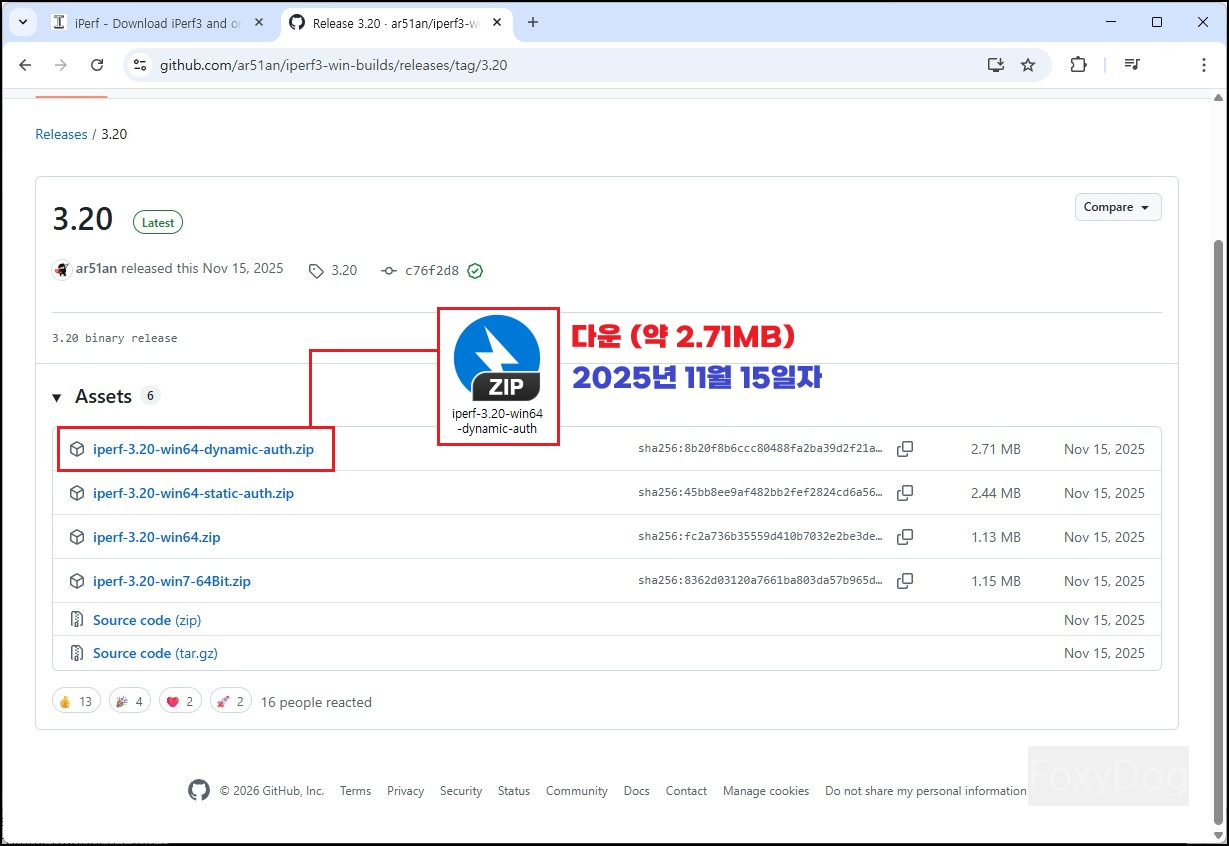Viewport: 1229px width, 846px height.
Task: Toggle the party popper reaction
Action: click(x=129, y=702)
